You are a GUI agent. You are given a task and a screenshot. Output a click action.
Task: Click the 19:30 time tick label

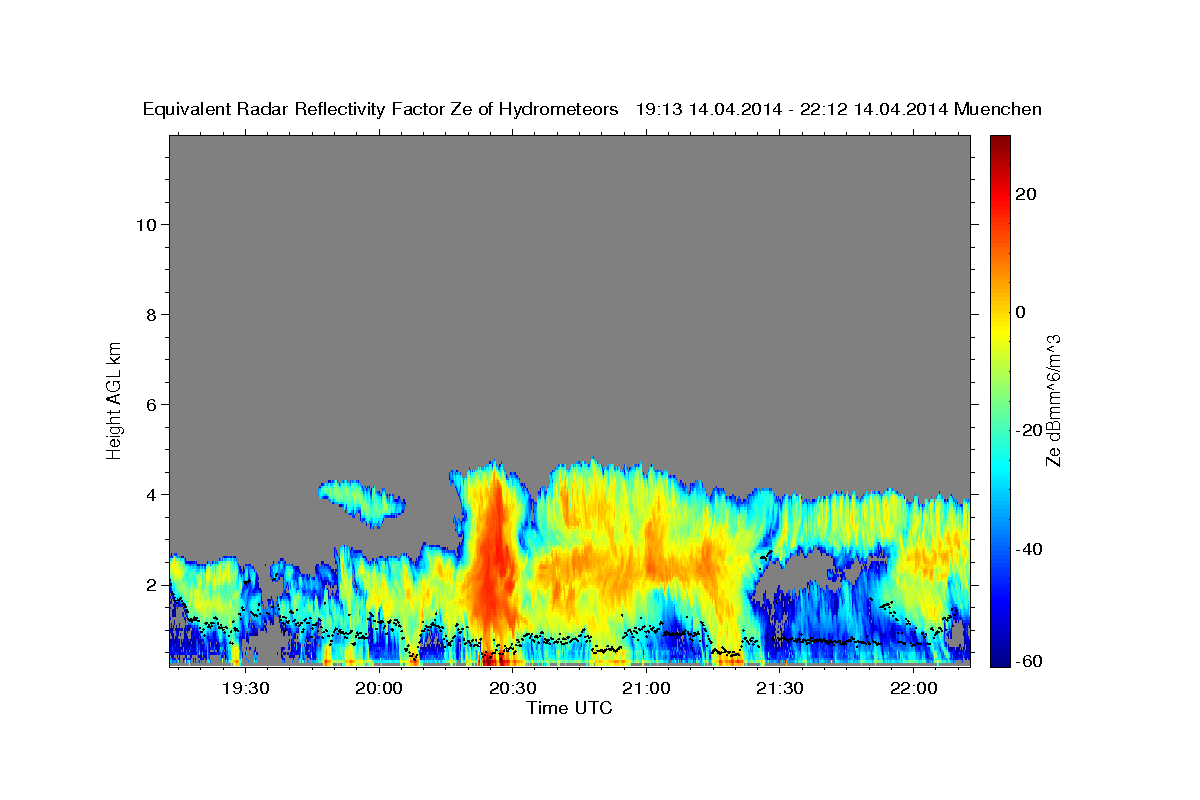coord(245,688)
